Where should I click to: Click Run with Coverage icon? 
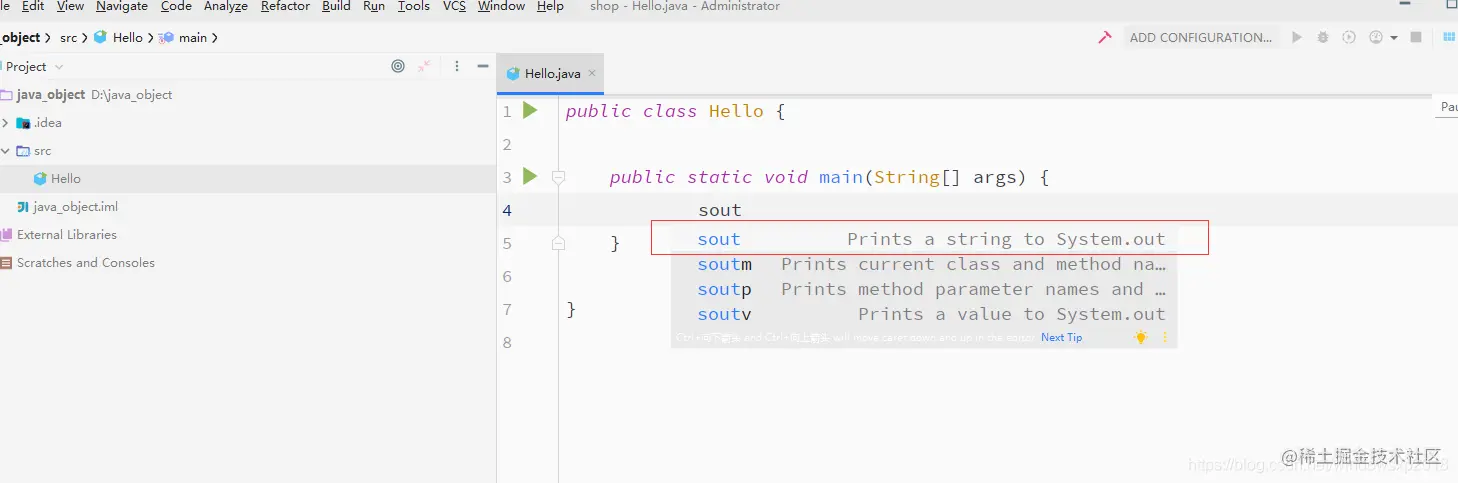pyautogui.click(x=1349, y=37)
